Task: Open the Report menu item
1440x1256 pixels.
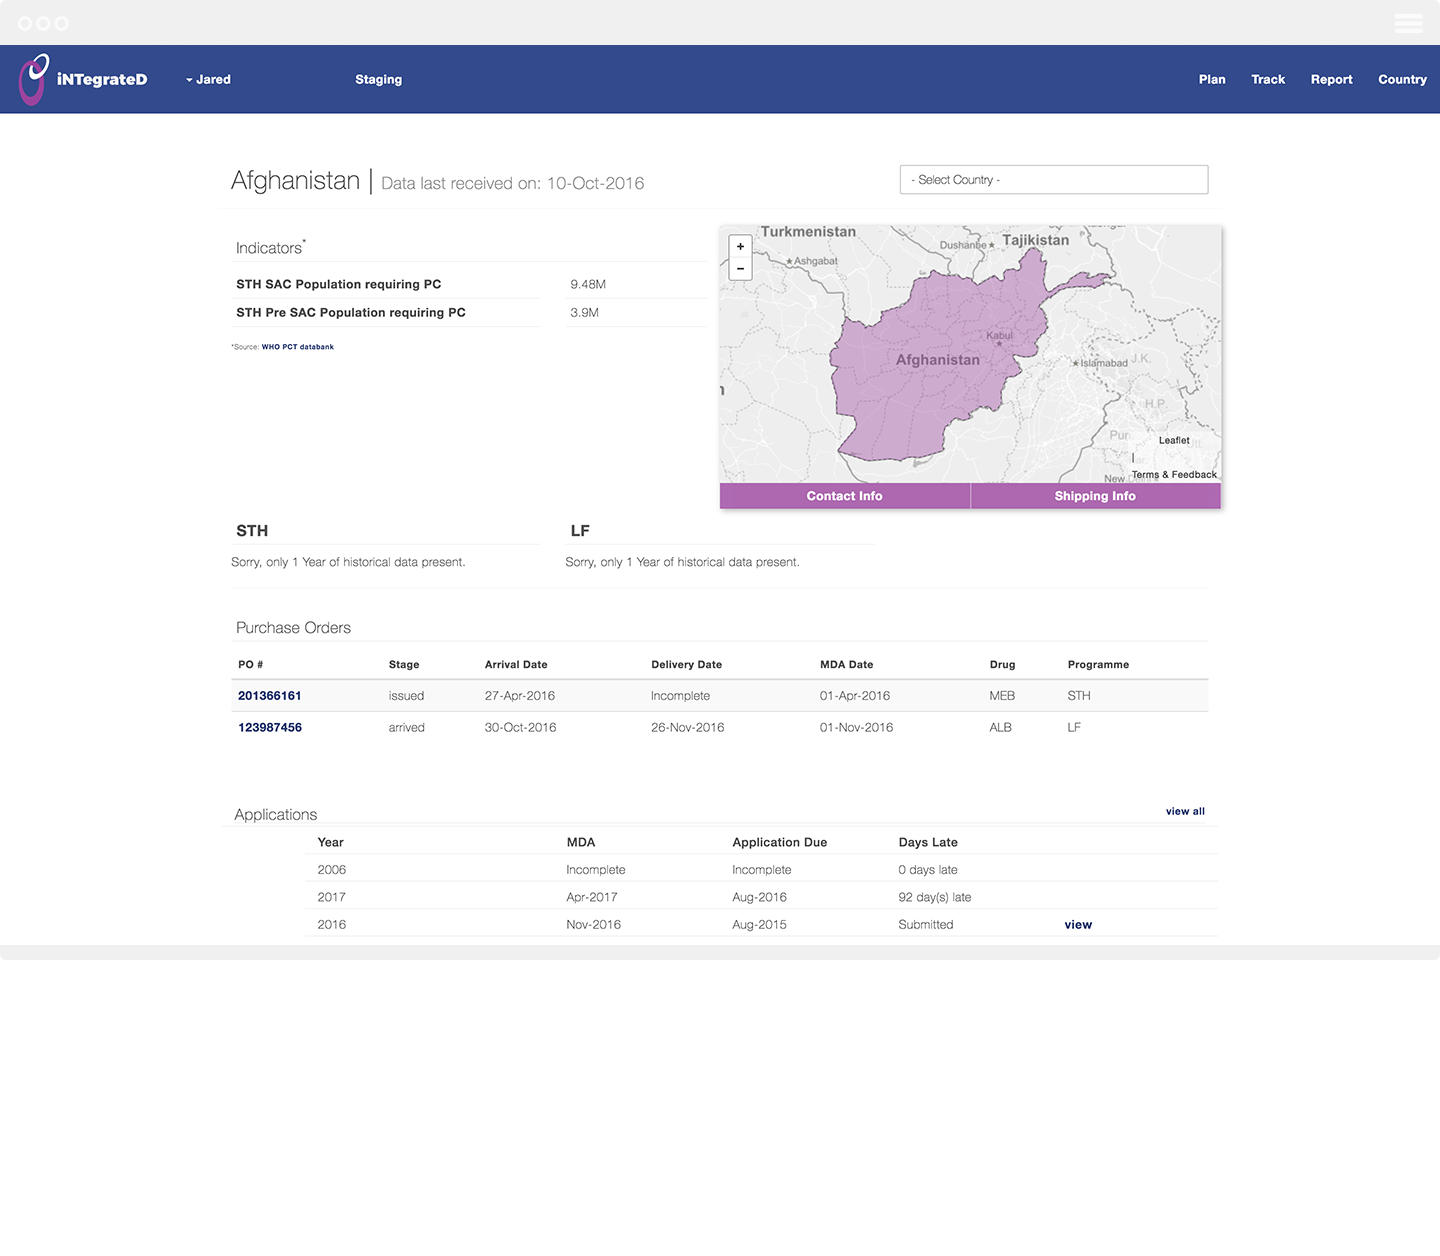Action: [1331, 80]
